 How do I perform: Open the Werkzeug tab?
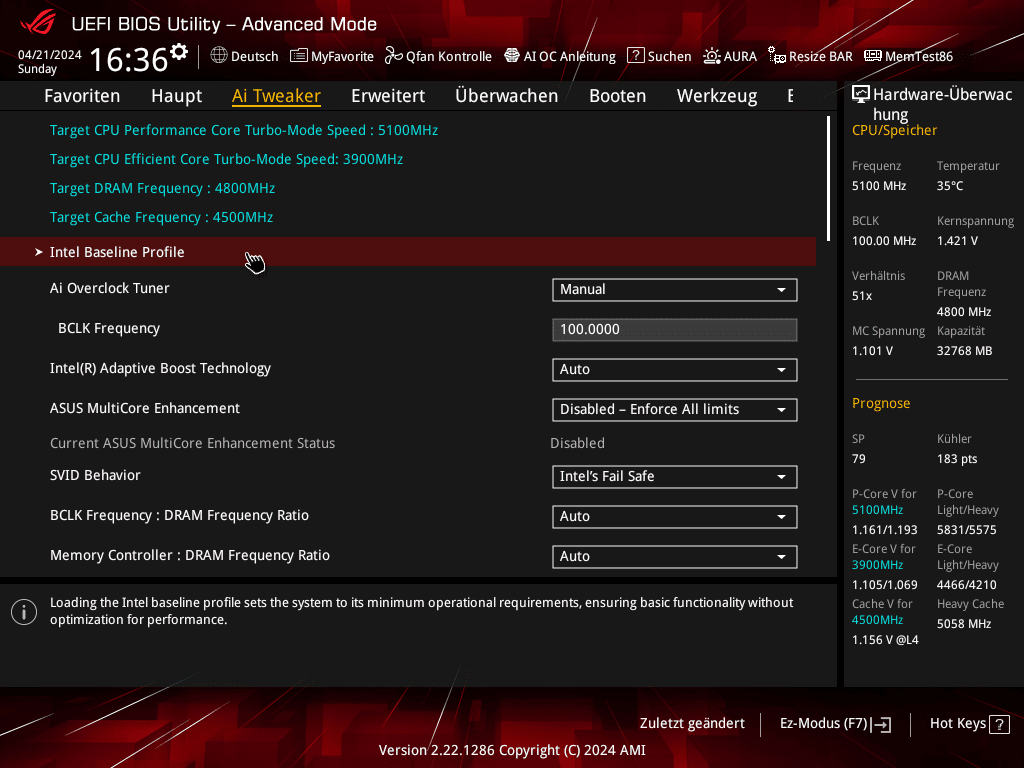point(717,96)
